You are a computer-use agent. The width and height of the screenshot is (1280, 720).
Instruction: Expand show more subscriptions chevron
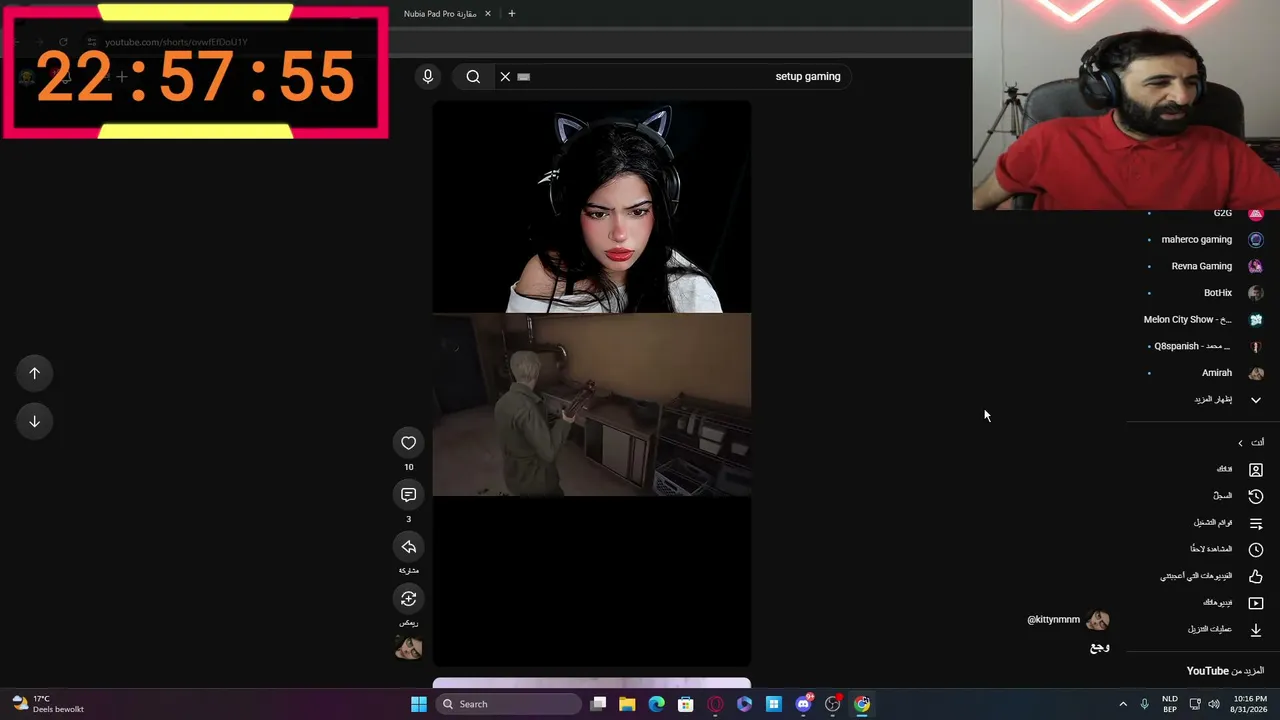(x=1256, y=400)
